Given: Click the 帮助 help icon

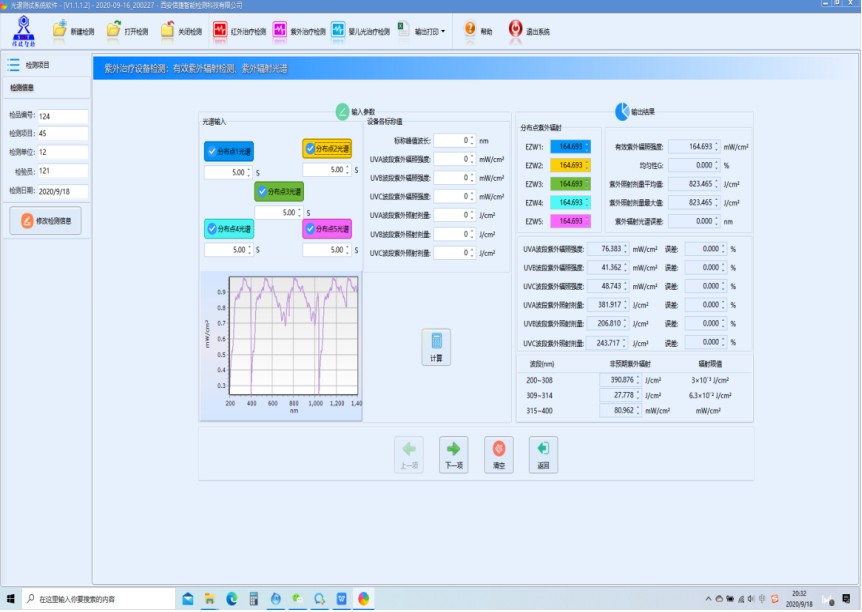Looking at the screenshot, I should (470, 31).
